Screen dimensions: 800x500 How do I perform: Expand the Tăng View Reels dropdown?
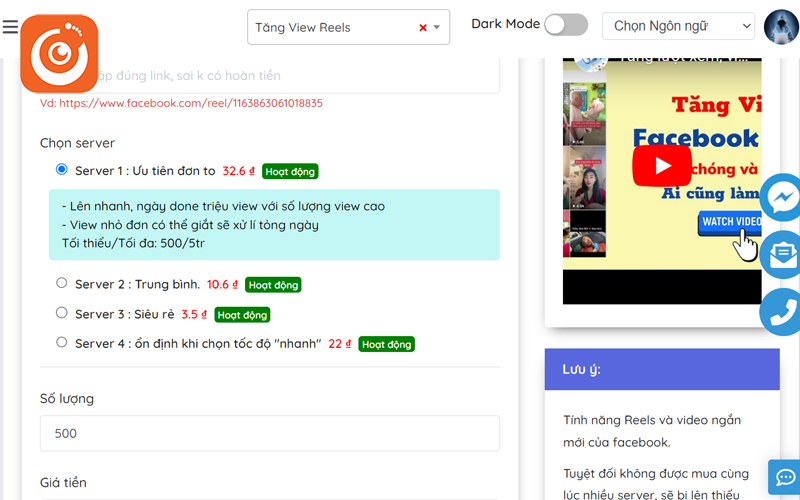[x=437, y=28]
